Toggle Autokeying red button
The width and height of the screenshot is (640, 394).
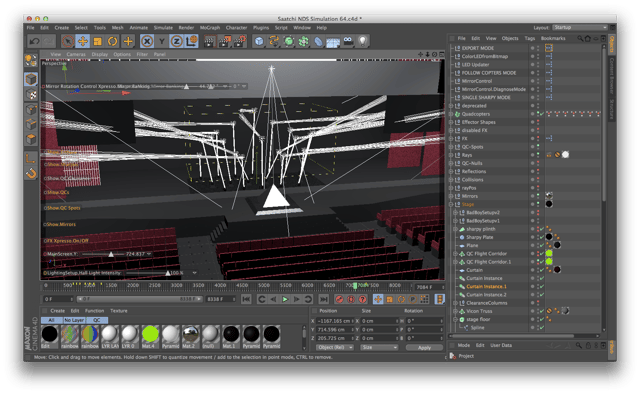coord(351,299)
